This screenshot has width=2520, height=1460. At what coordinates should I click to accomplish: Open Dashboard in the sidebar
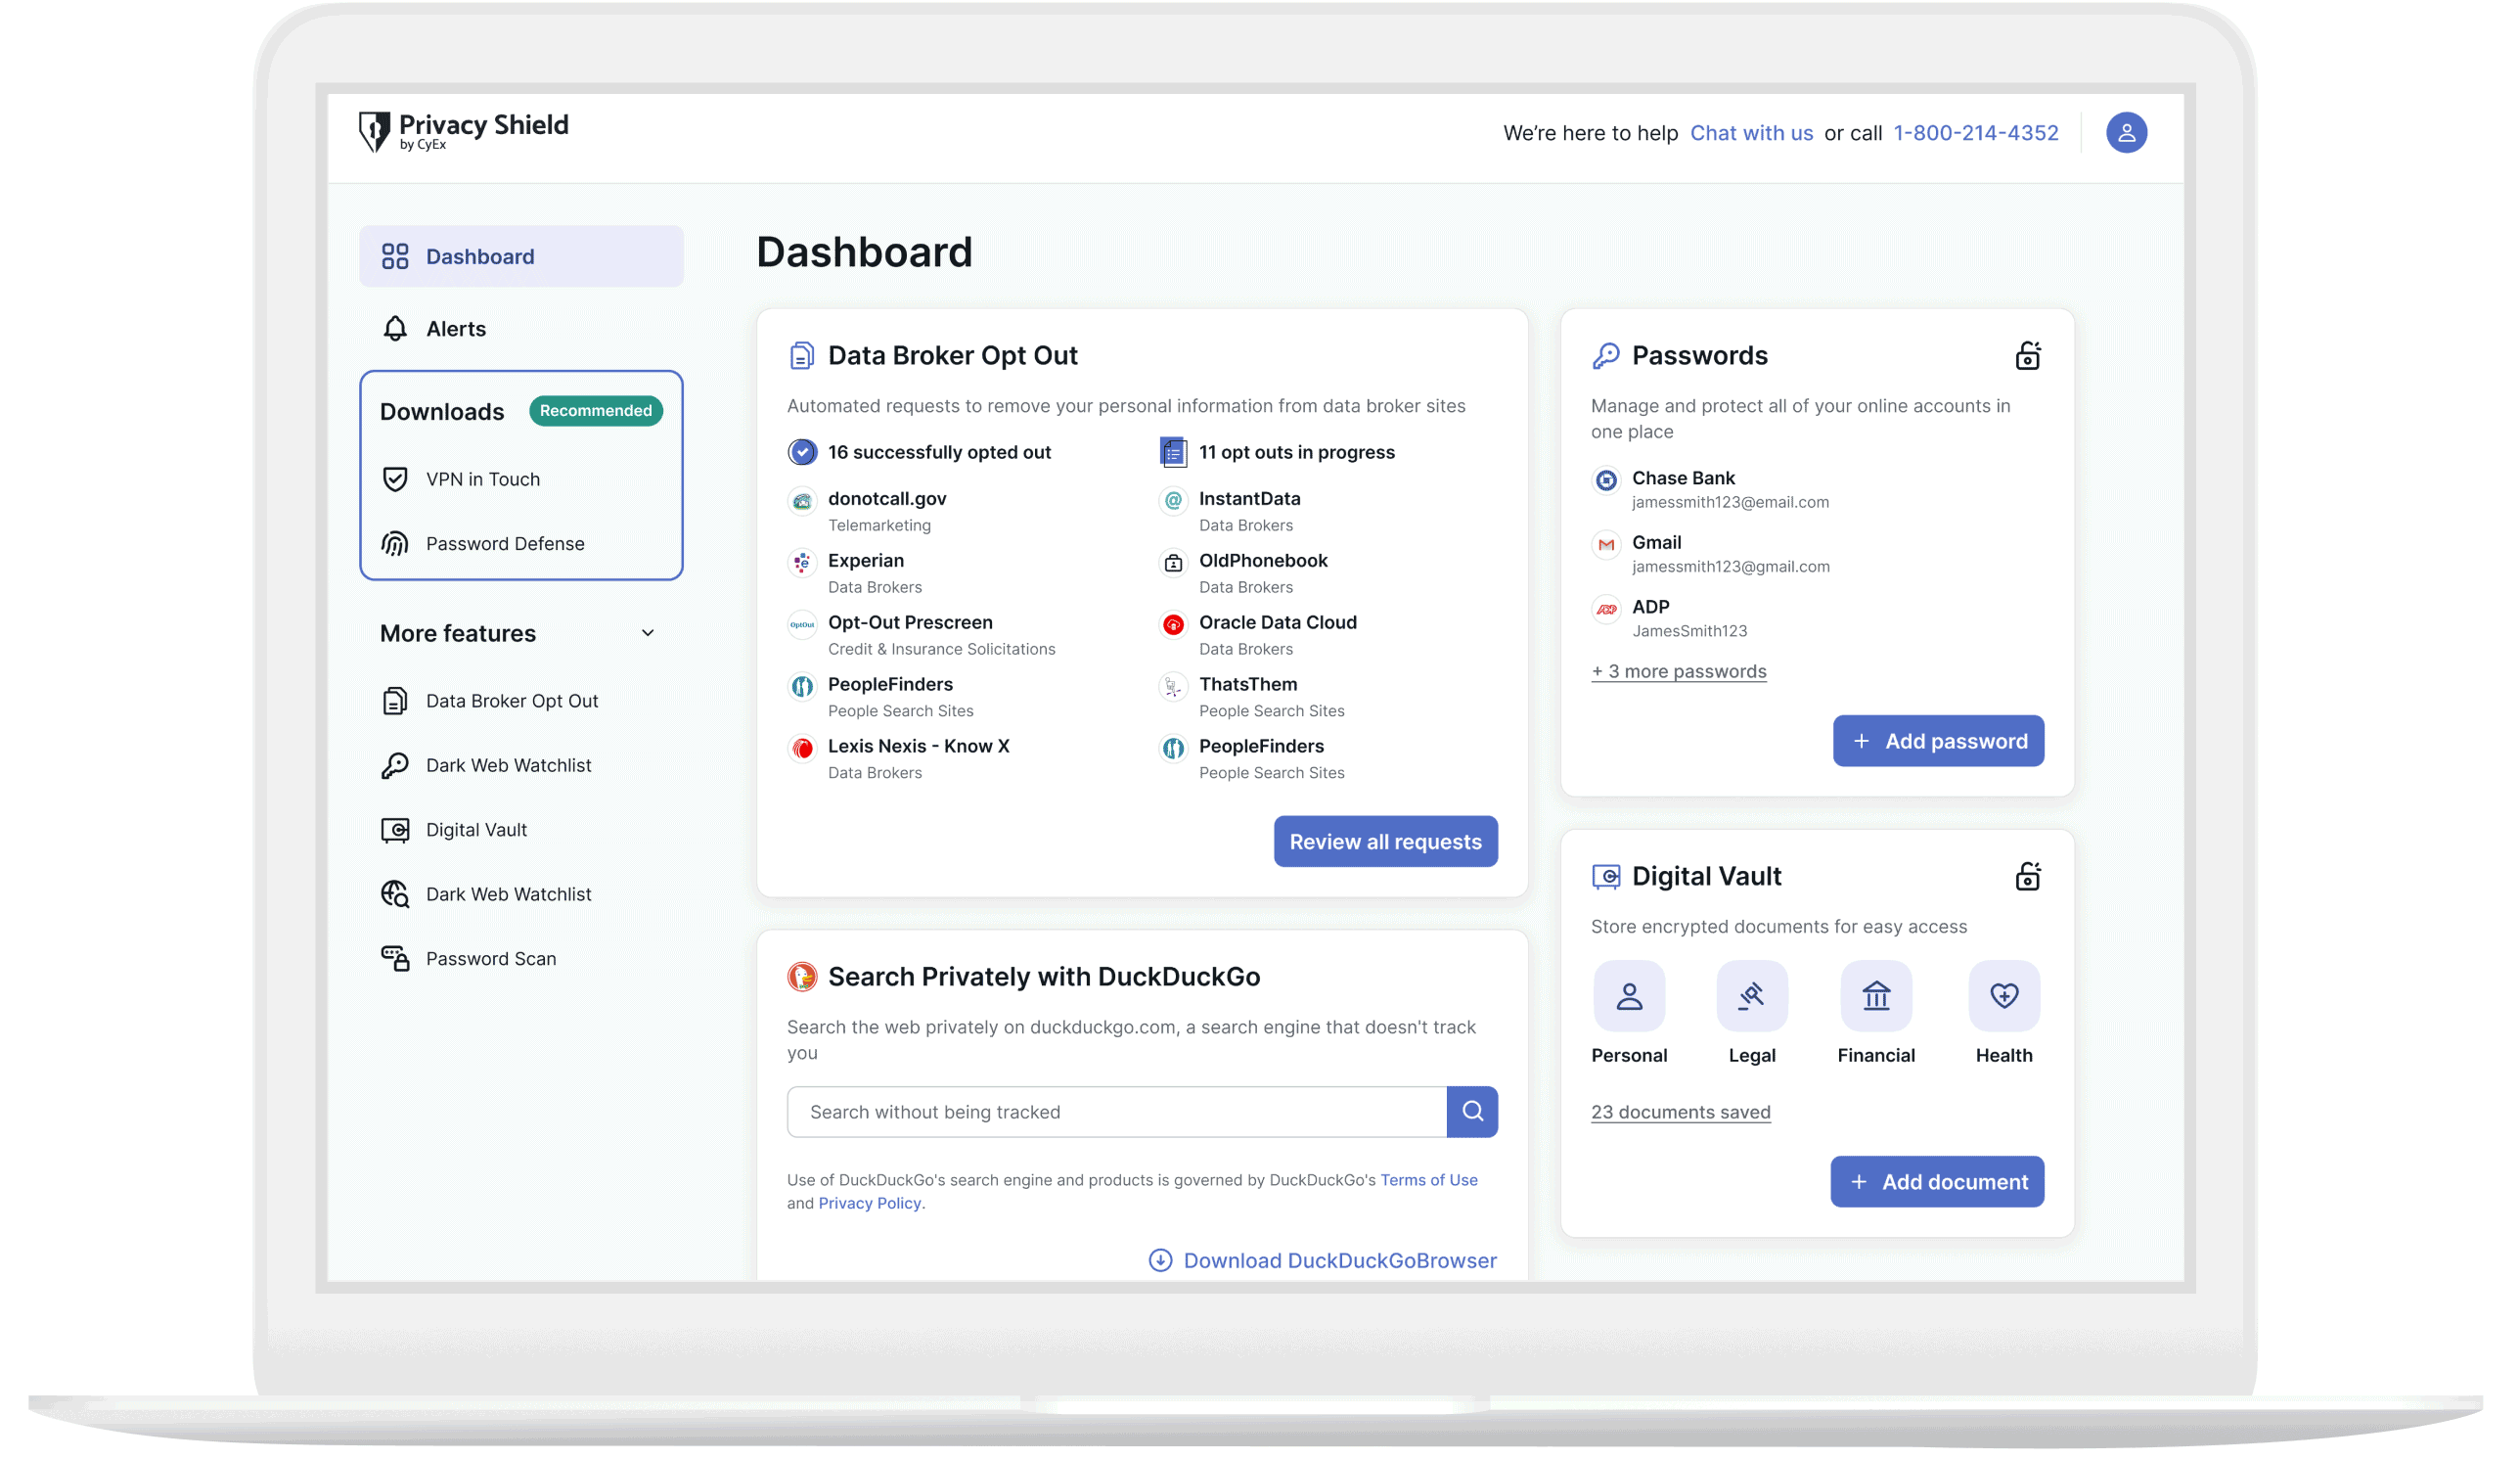coord(521,256)
